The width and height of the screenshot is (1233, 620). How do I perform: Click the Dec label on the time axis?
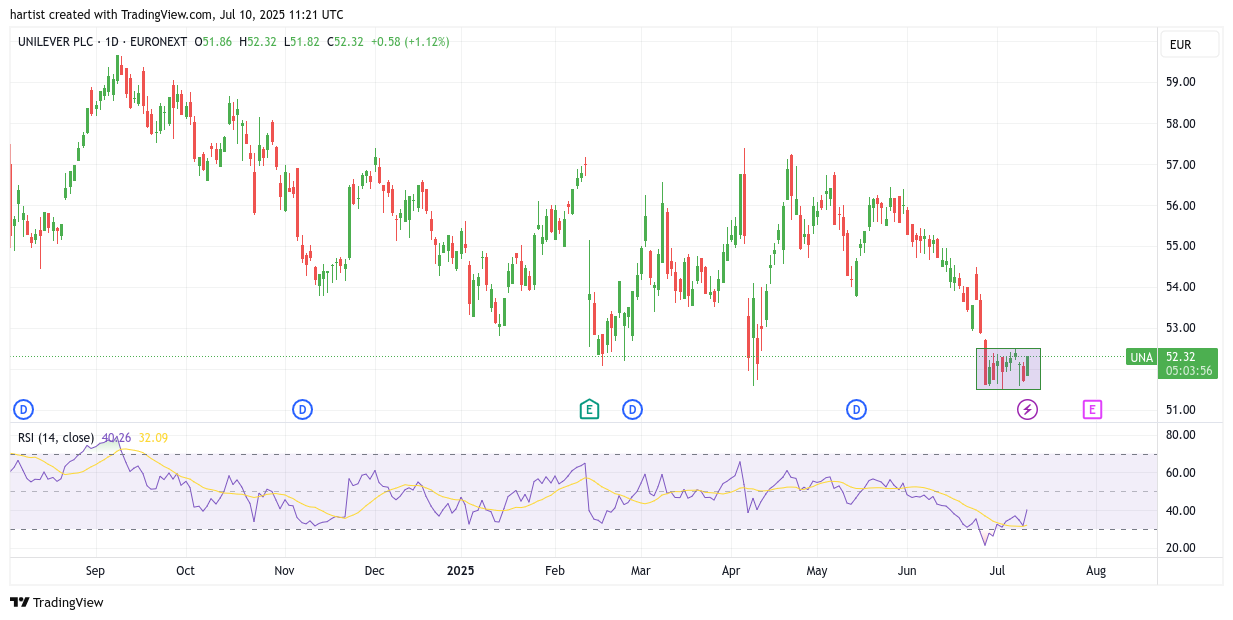click(x=374, y=571)
